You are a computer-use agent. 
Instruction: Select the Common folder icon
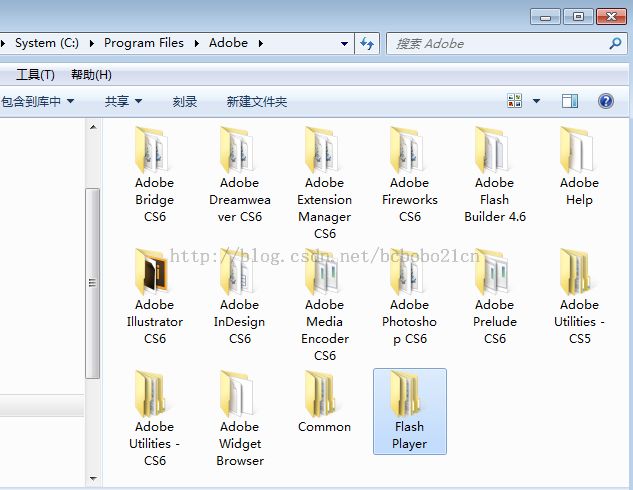coord(323,394)
